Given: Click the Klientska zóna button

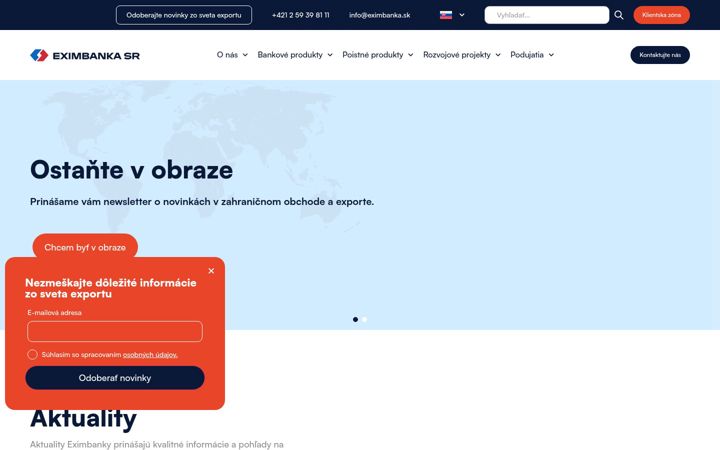Looking at the screenshot, I should click(x=661, y=15).
